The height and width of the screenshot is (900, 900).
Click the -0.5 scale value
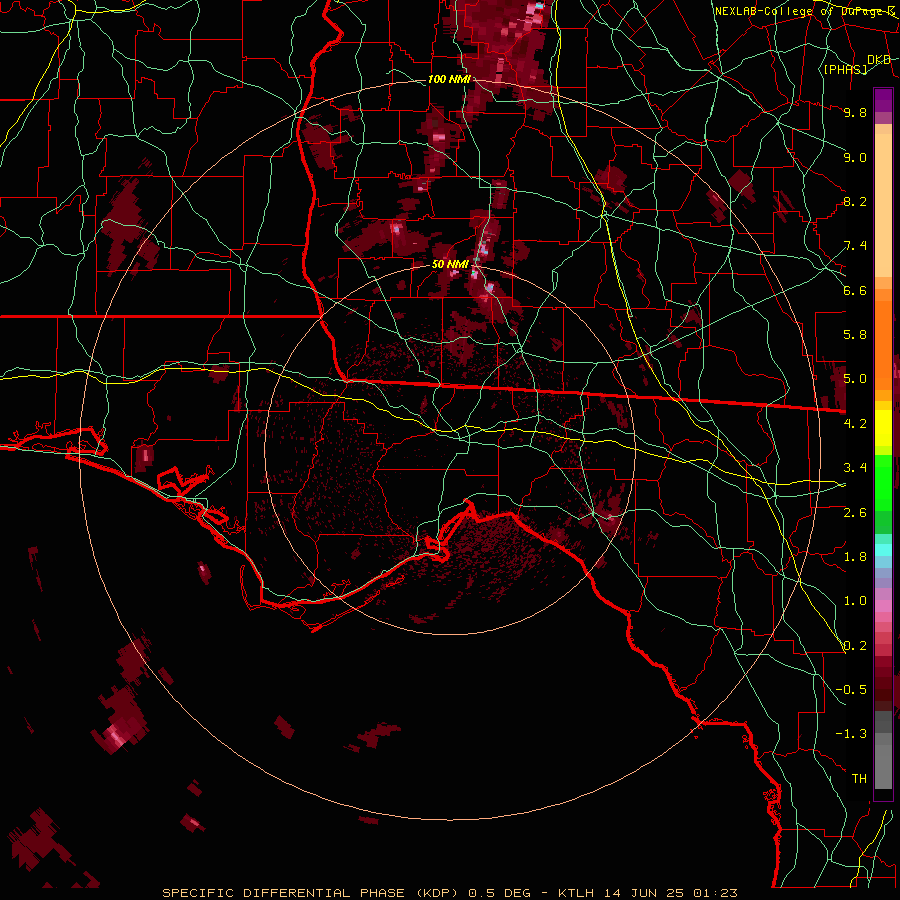click(x=851, y=690)
